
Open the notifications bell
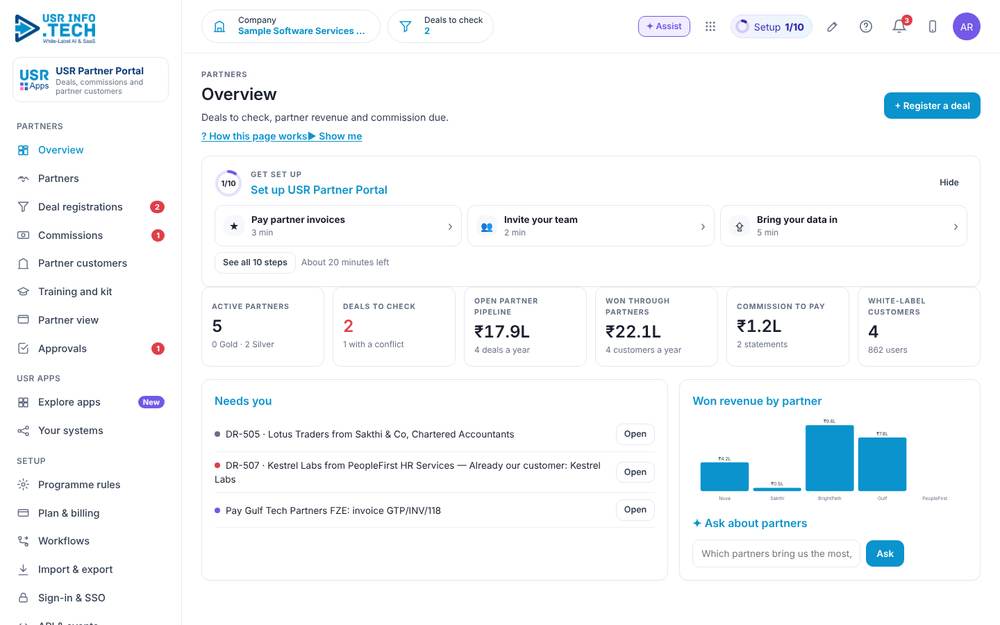pos(899,26)
